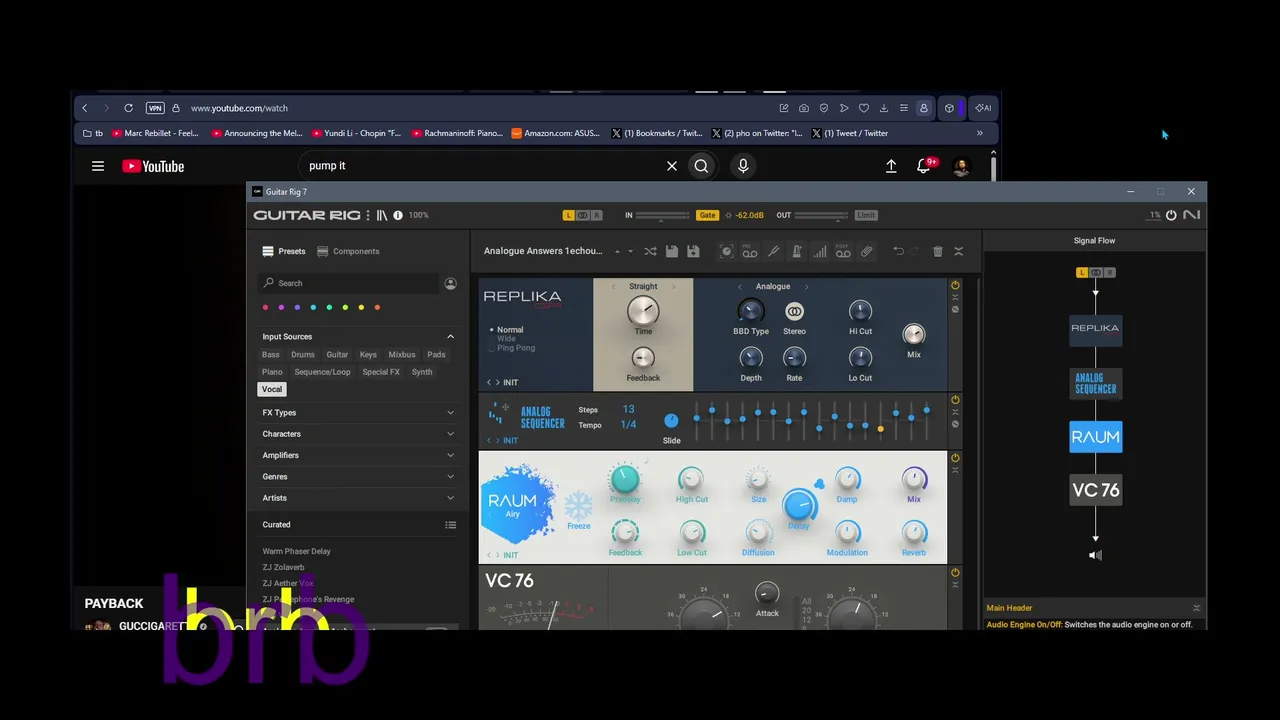Click the YouTube notifications bell

point(923,166)
